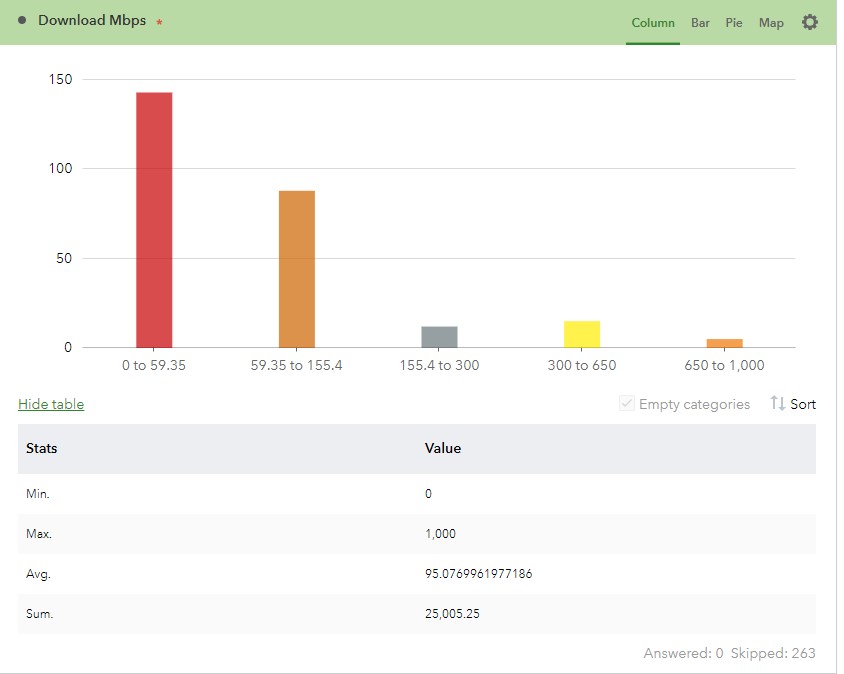
Task: Click the Value column header
Action: click(442, 448)
